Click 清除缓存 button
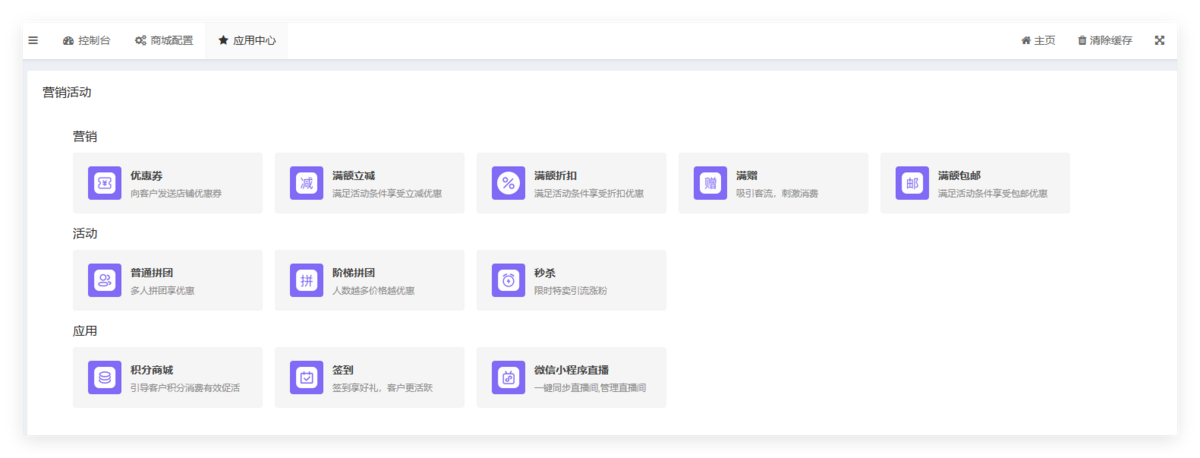Viewport: 1200px width, 458px height. (x=1105, y=41)
